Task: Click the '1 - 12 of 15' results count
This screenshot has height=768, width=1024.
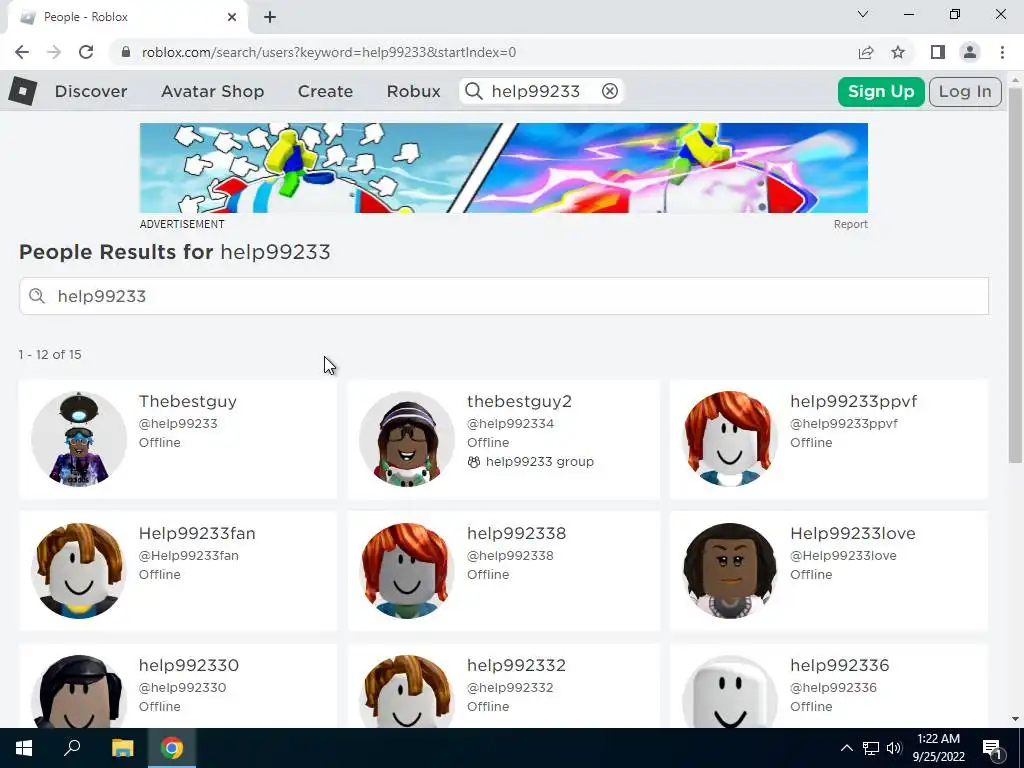Action: pyautogui.click(x=50, y=355)
